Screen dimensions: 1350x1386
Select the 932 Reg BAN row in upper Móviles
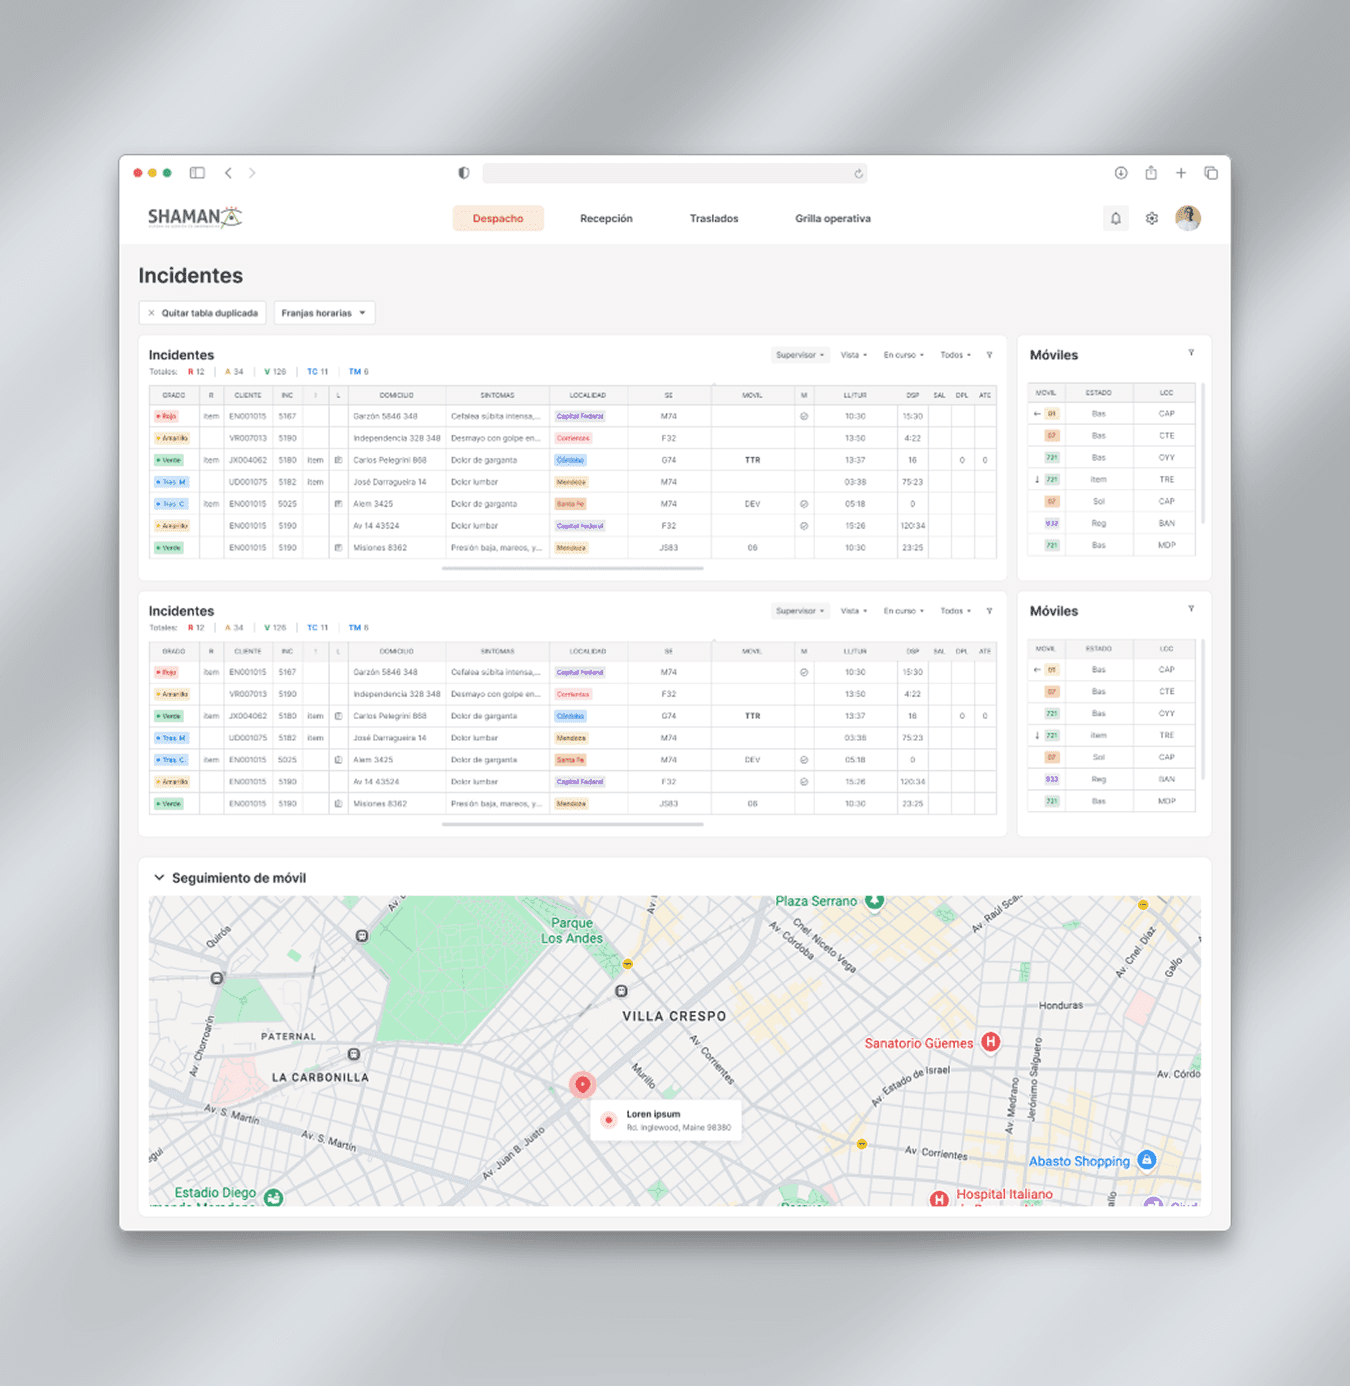[1111, 523]
